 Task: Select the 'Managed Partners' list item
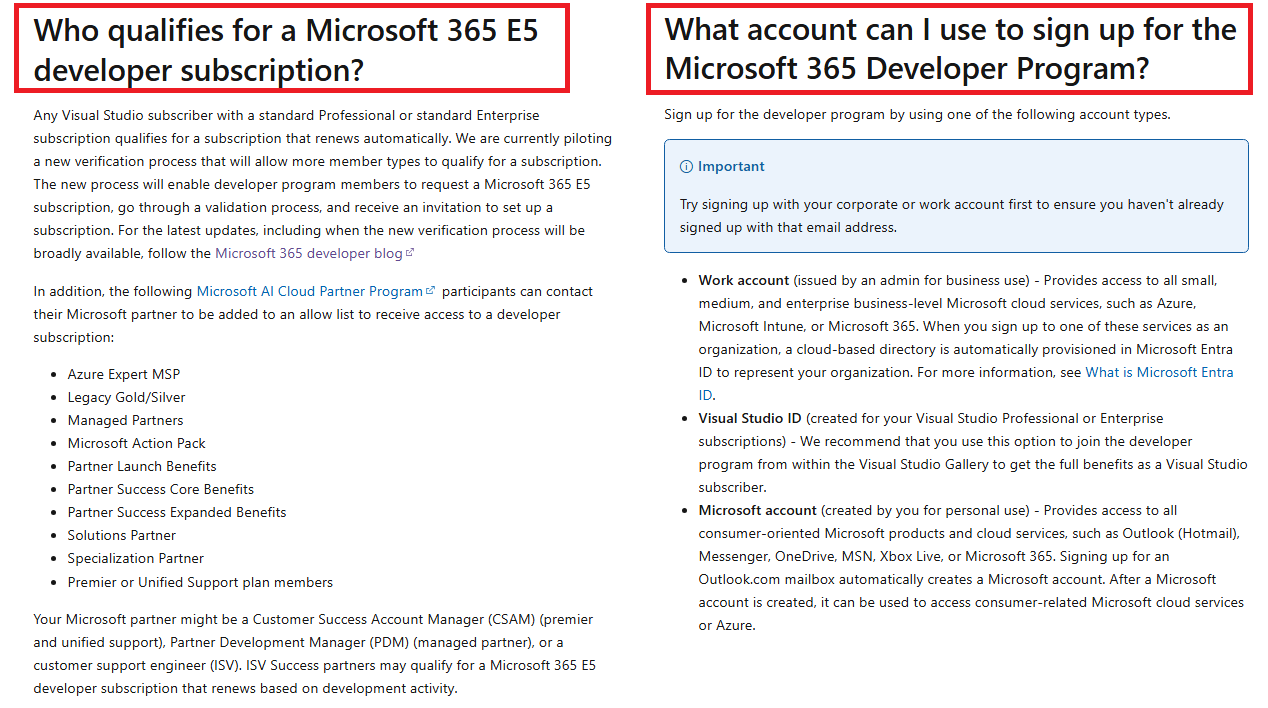coord(126,420)
